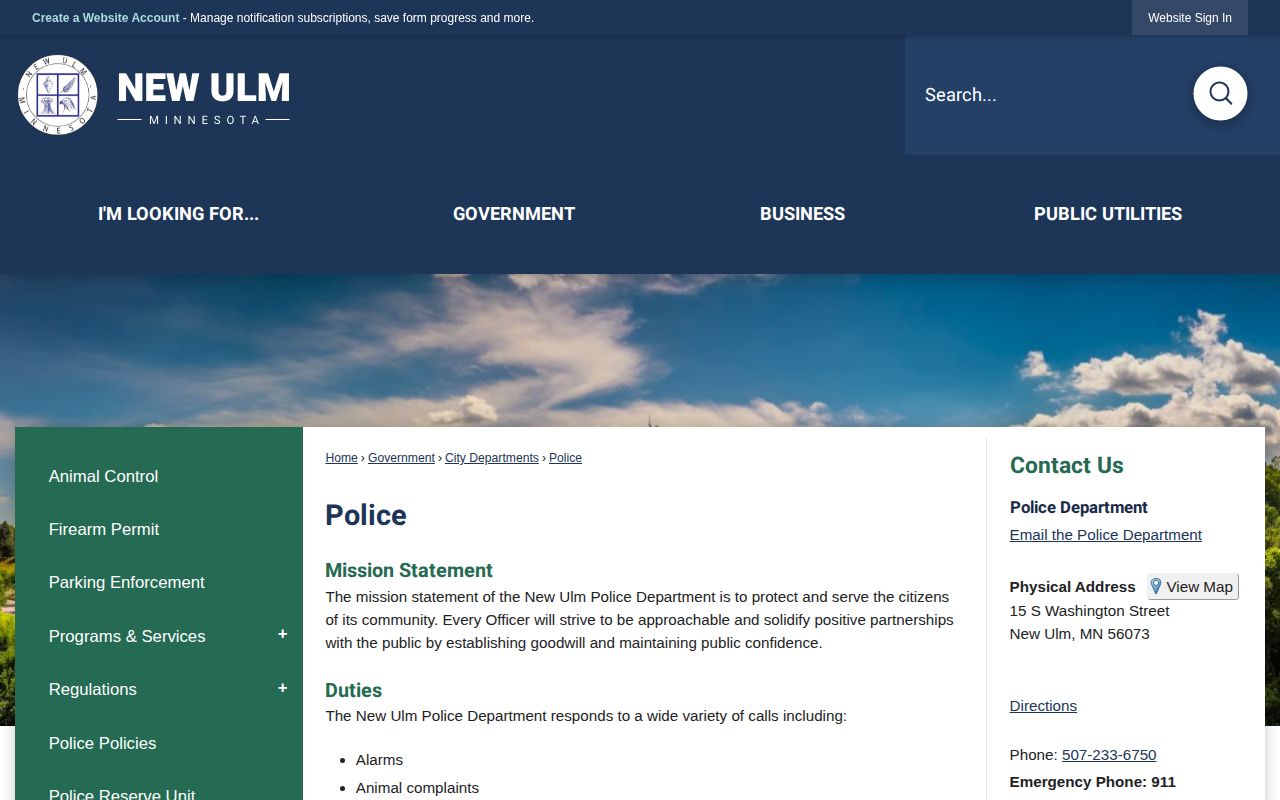Expand the Programs & Services submenu
Screen dimensions: 1280x800
282,635
